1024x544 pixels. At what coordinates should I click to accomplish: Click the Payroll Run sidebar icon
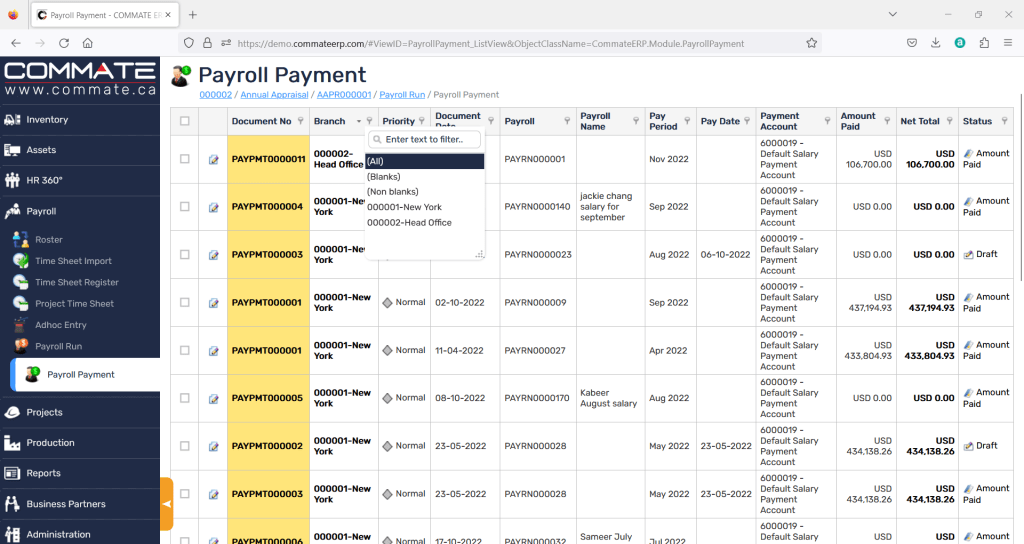pos(20,346)
